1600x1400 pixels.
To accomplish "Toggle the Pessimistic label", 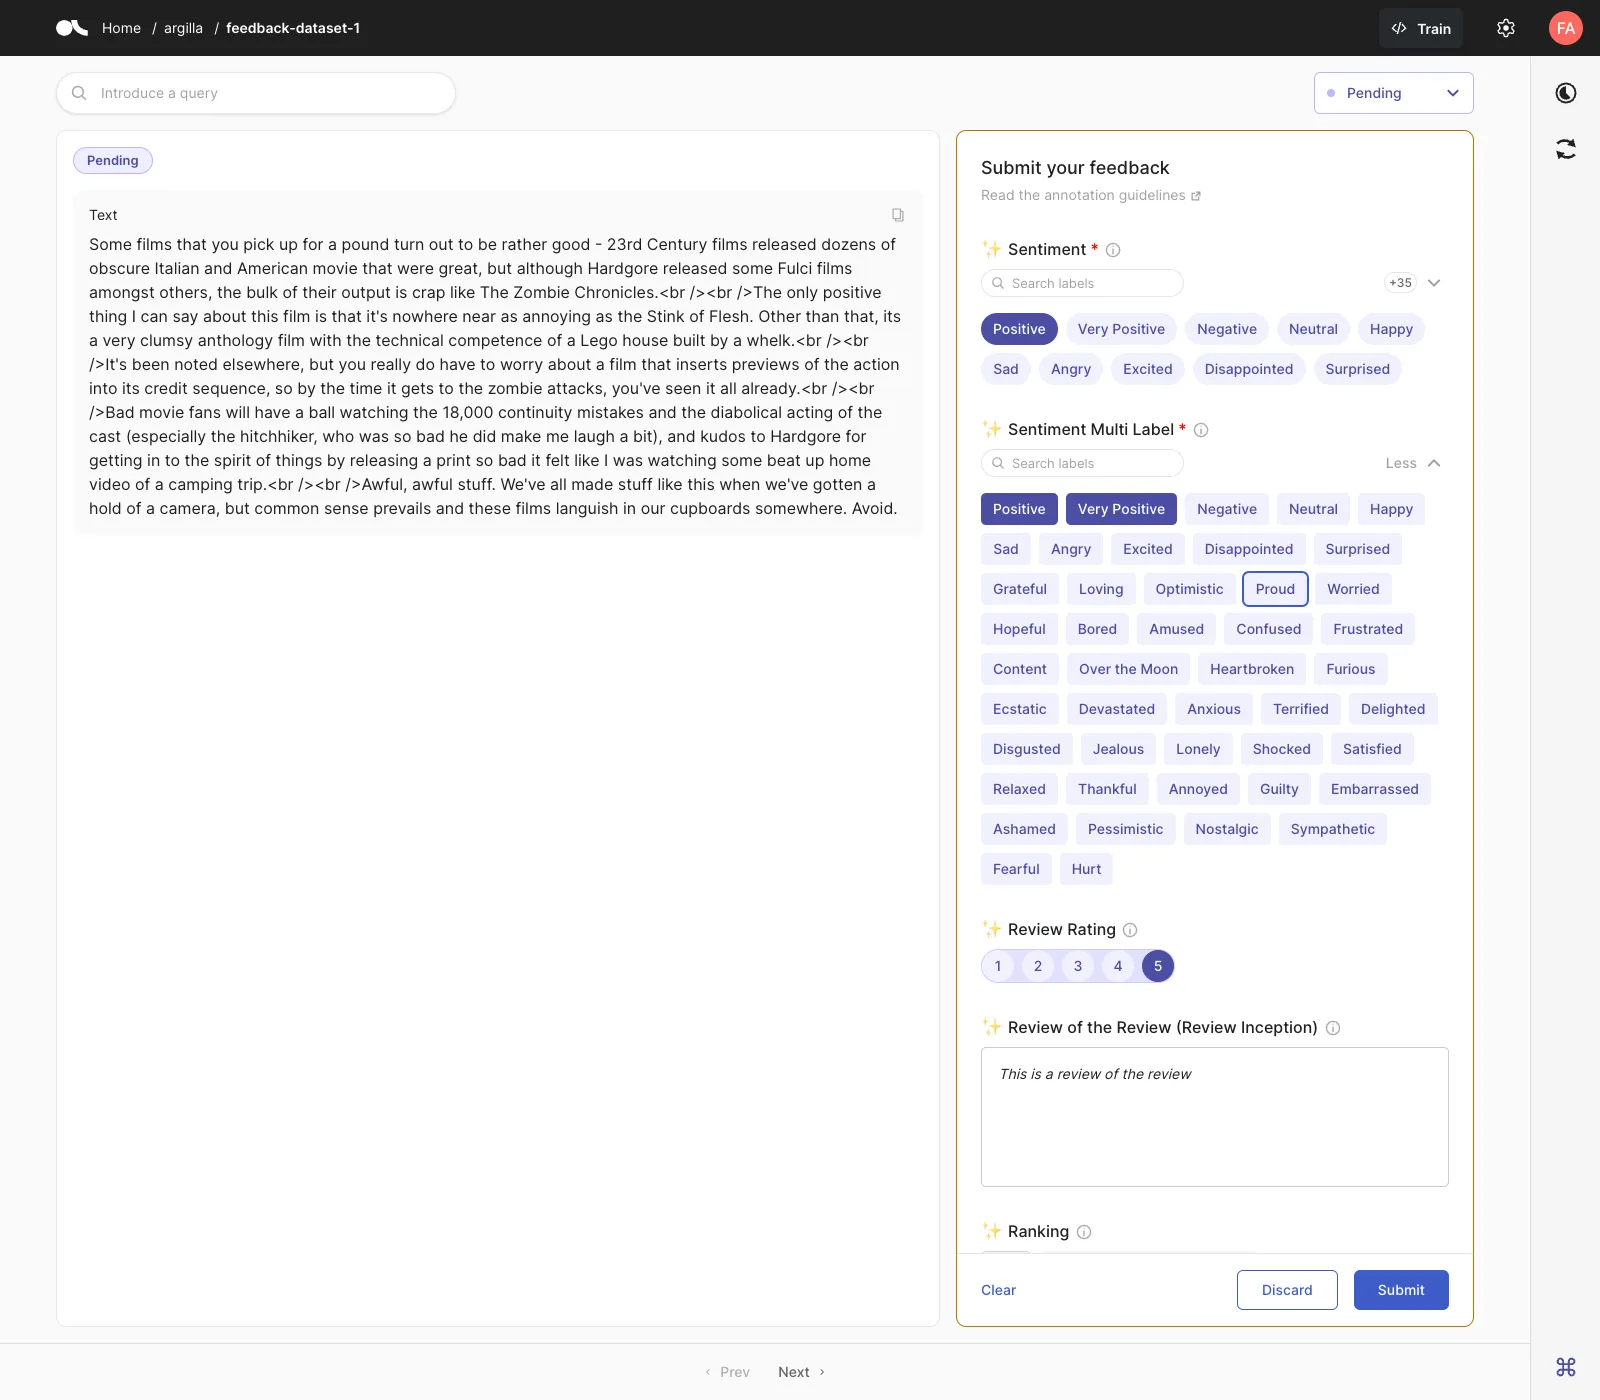I will point(1125,829).
